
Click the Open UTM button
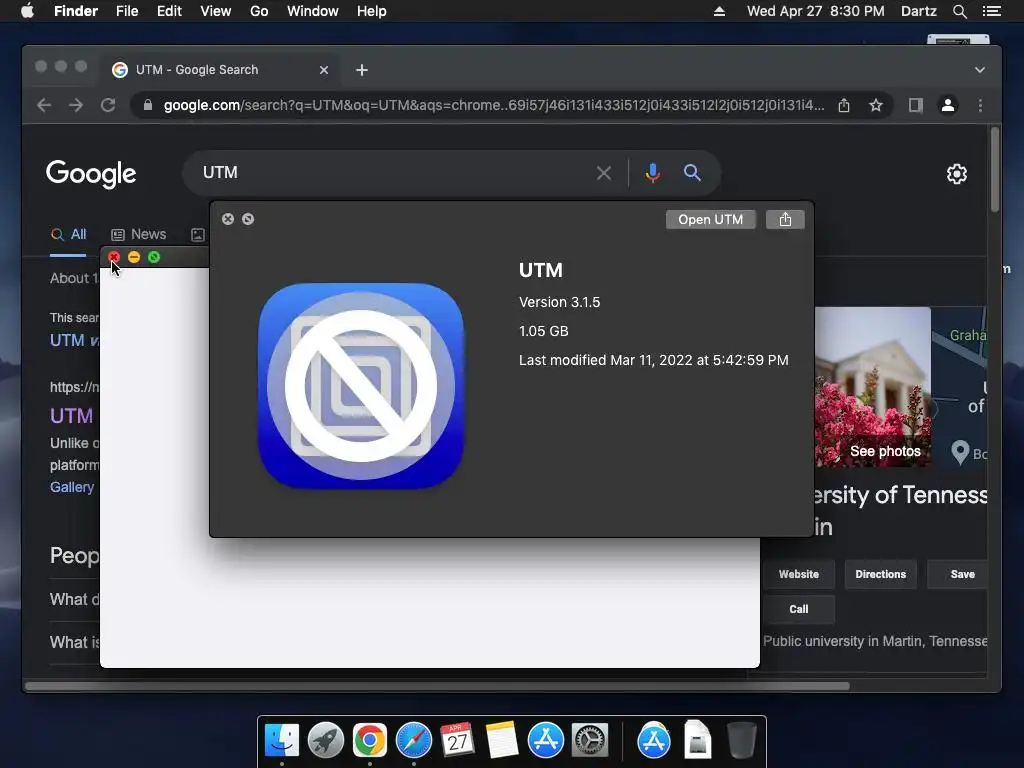[711, 219]
